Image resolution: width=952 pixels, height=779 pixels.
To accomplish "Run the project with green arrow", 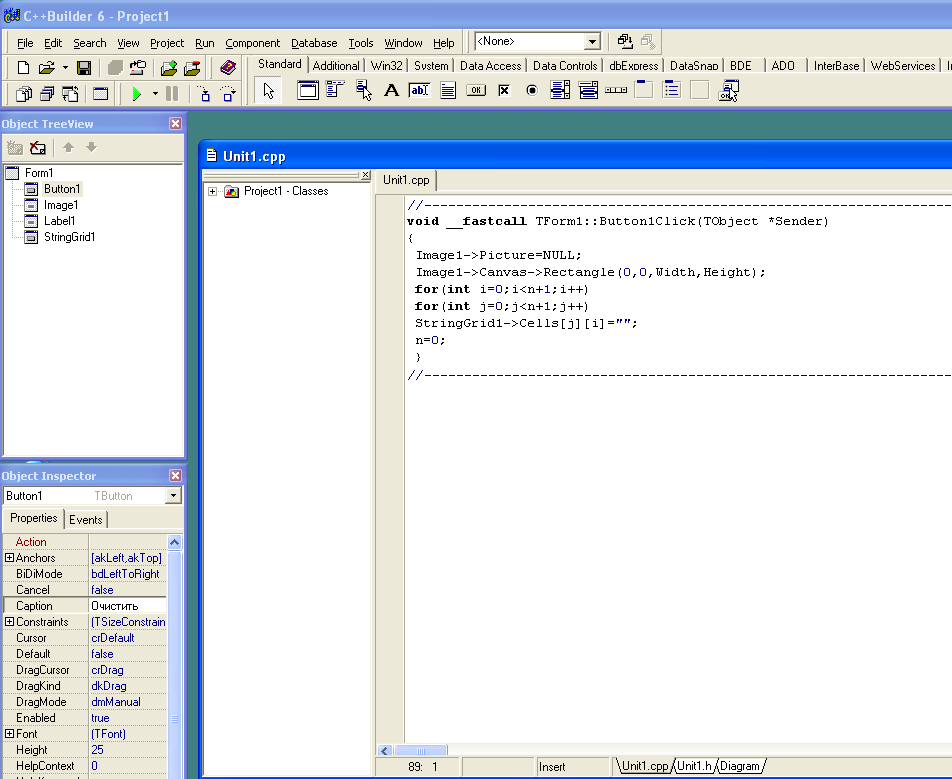I will (137, 94).
